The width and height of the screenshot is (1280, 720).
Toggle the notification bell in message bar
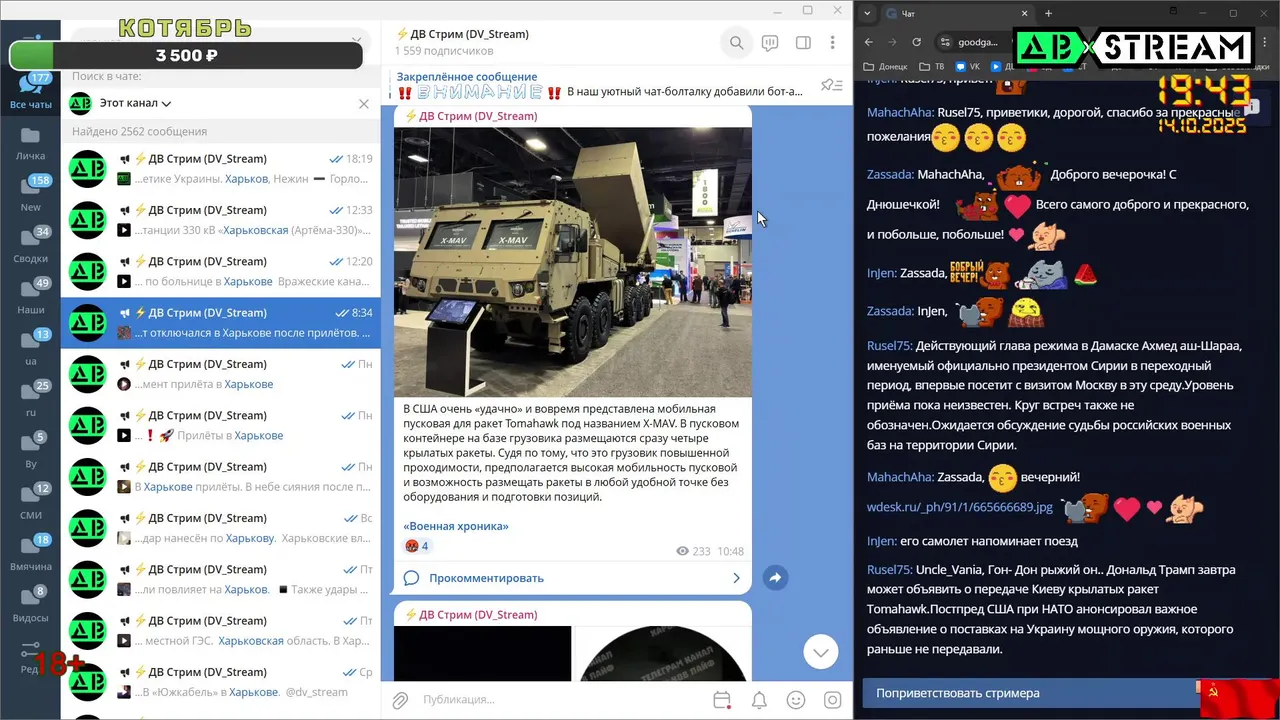point(759,700)
